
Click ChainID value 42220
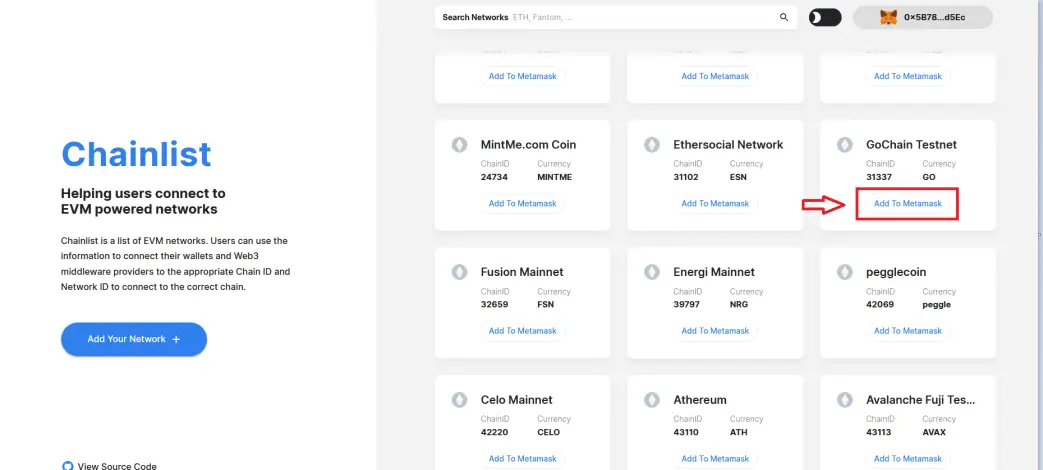(x=494, y=432)
